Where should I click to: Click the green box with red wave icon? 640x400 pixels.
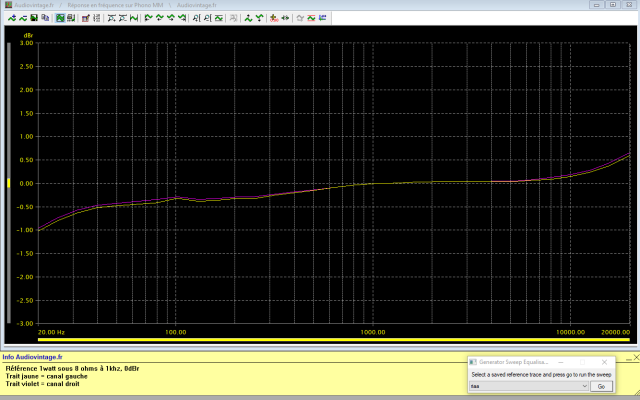coord(219,18)
